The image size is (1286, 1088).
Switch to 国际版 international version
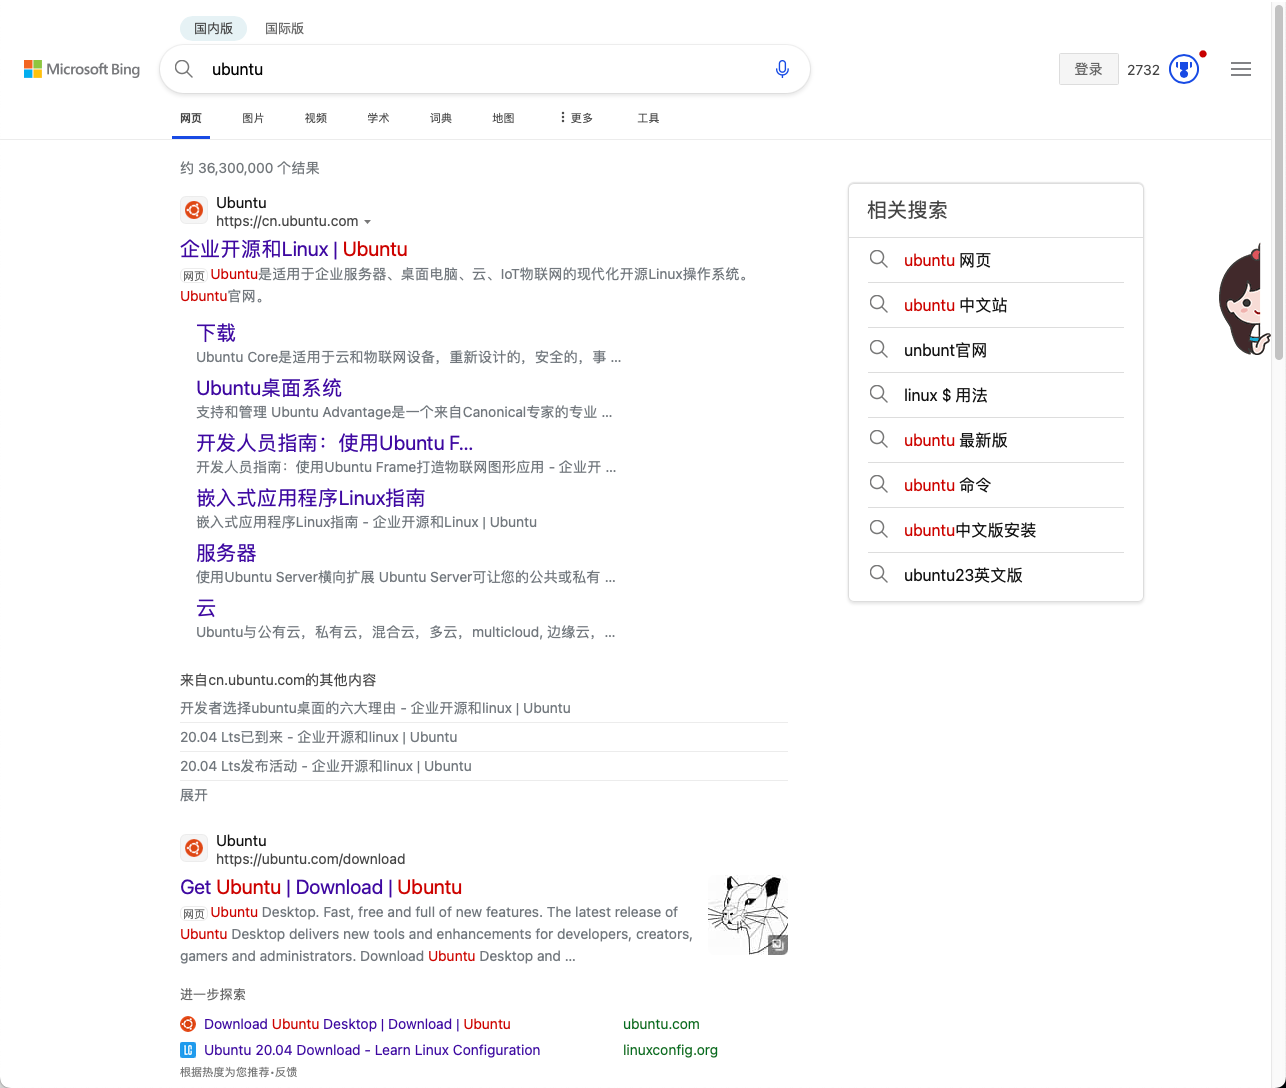(x=284, y=28)
